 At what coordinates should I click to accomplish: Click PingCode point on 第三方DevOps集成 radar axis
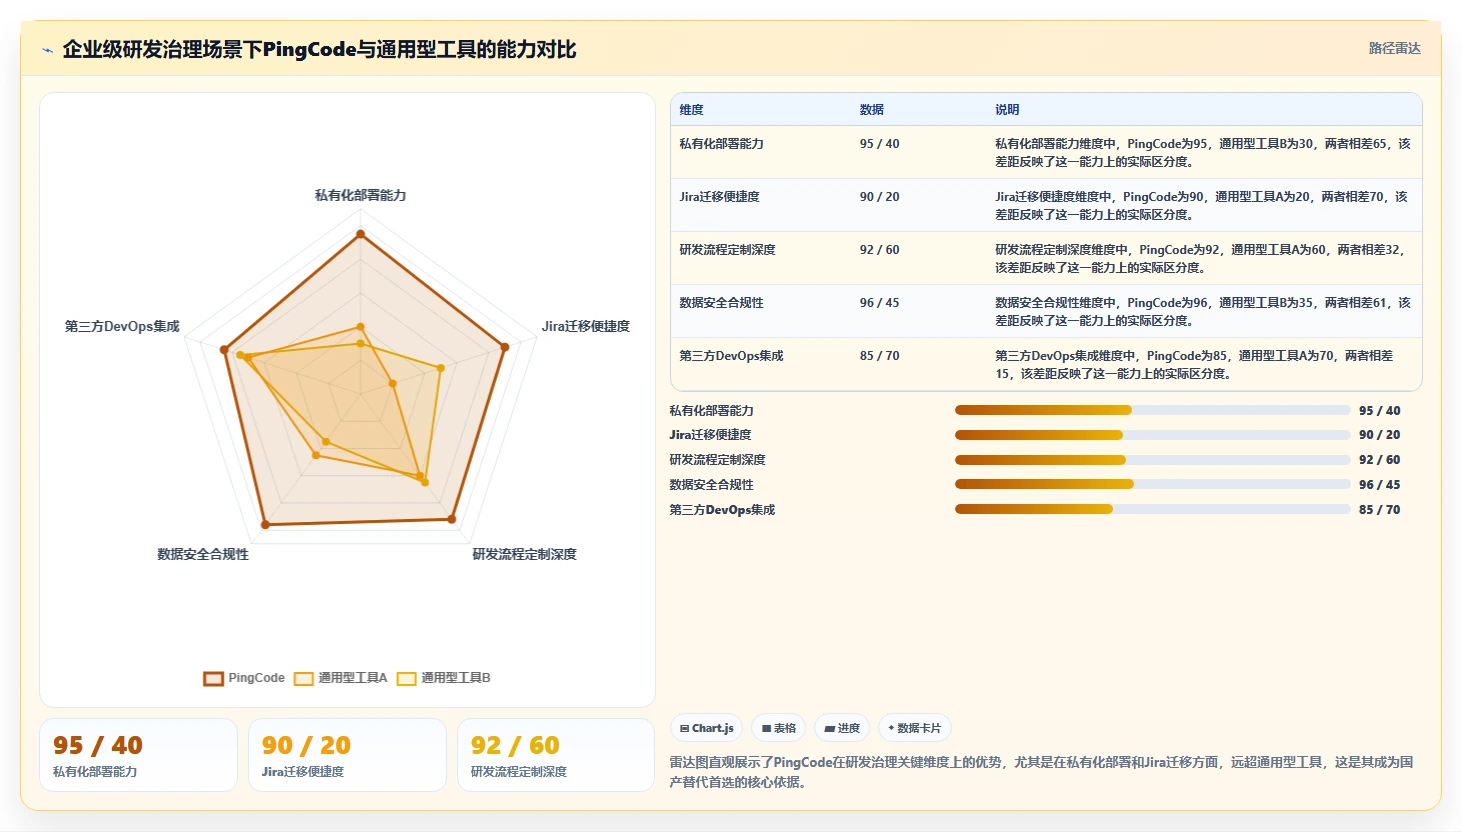[x=225, y=350]
